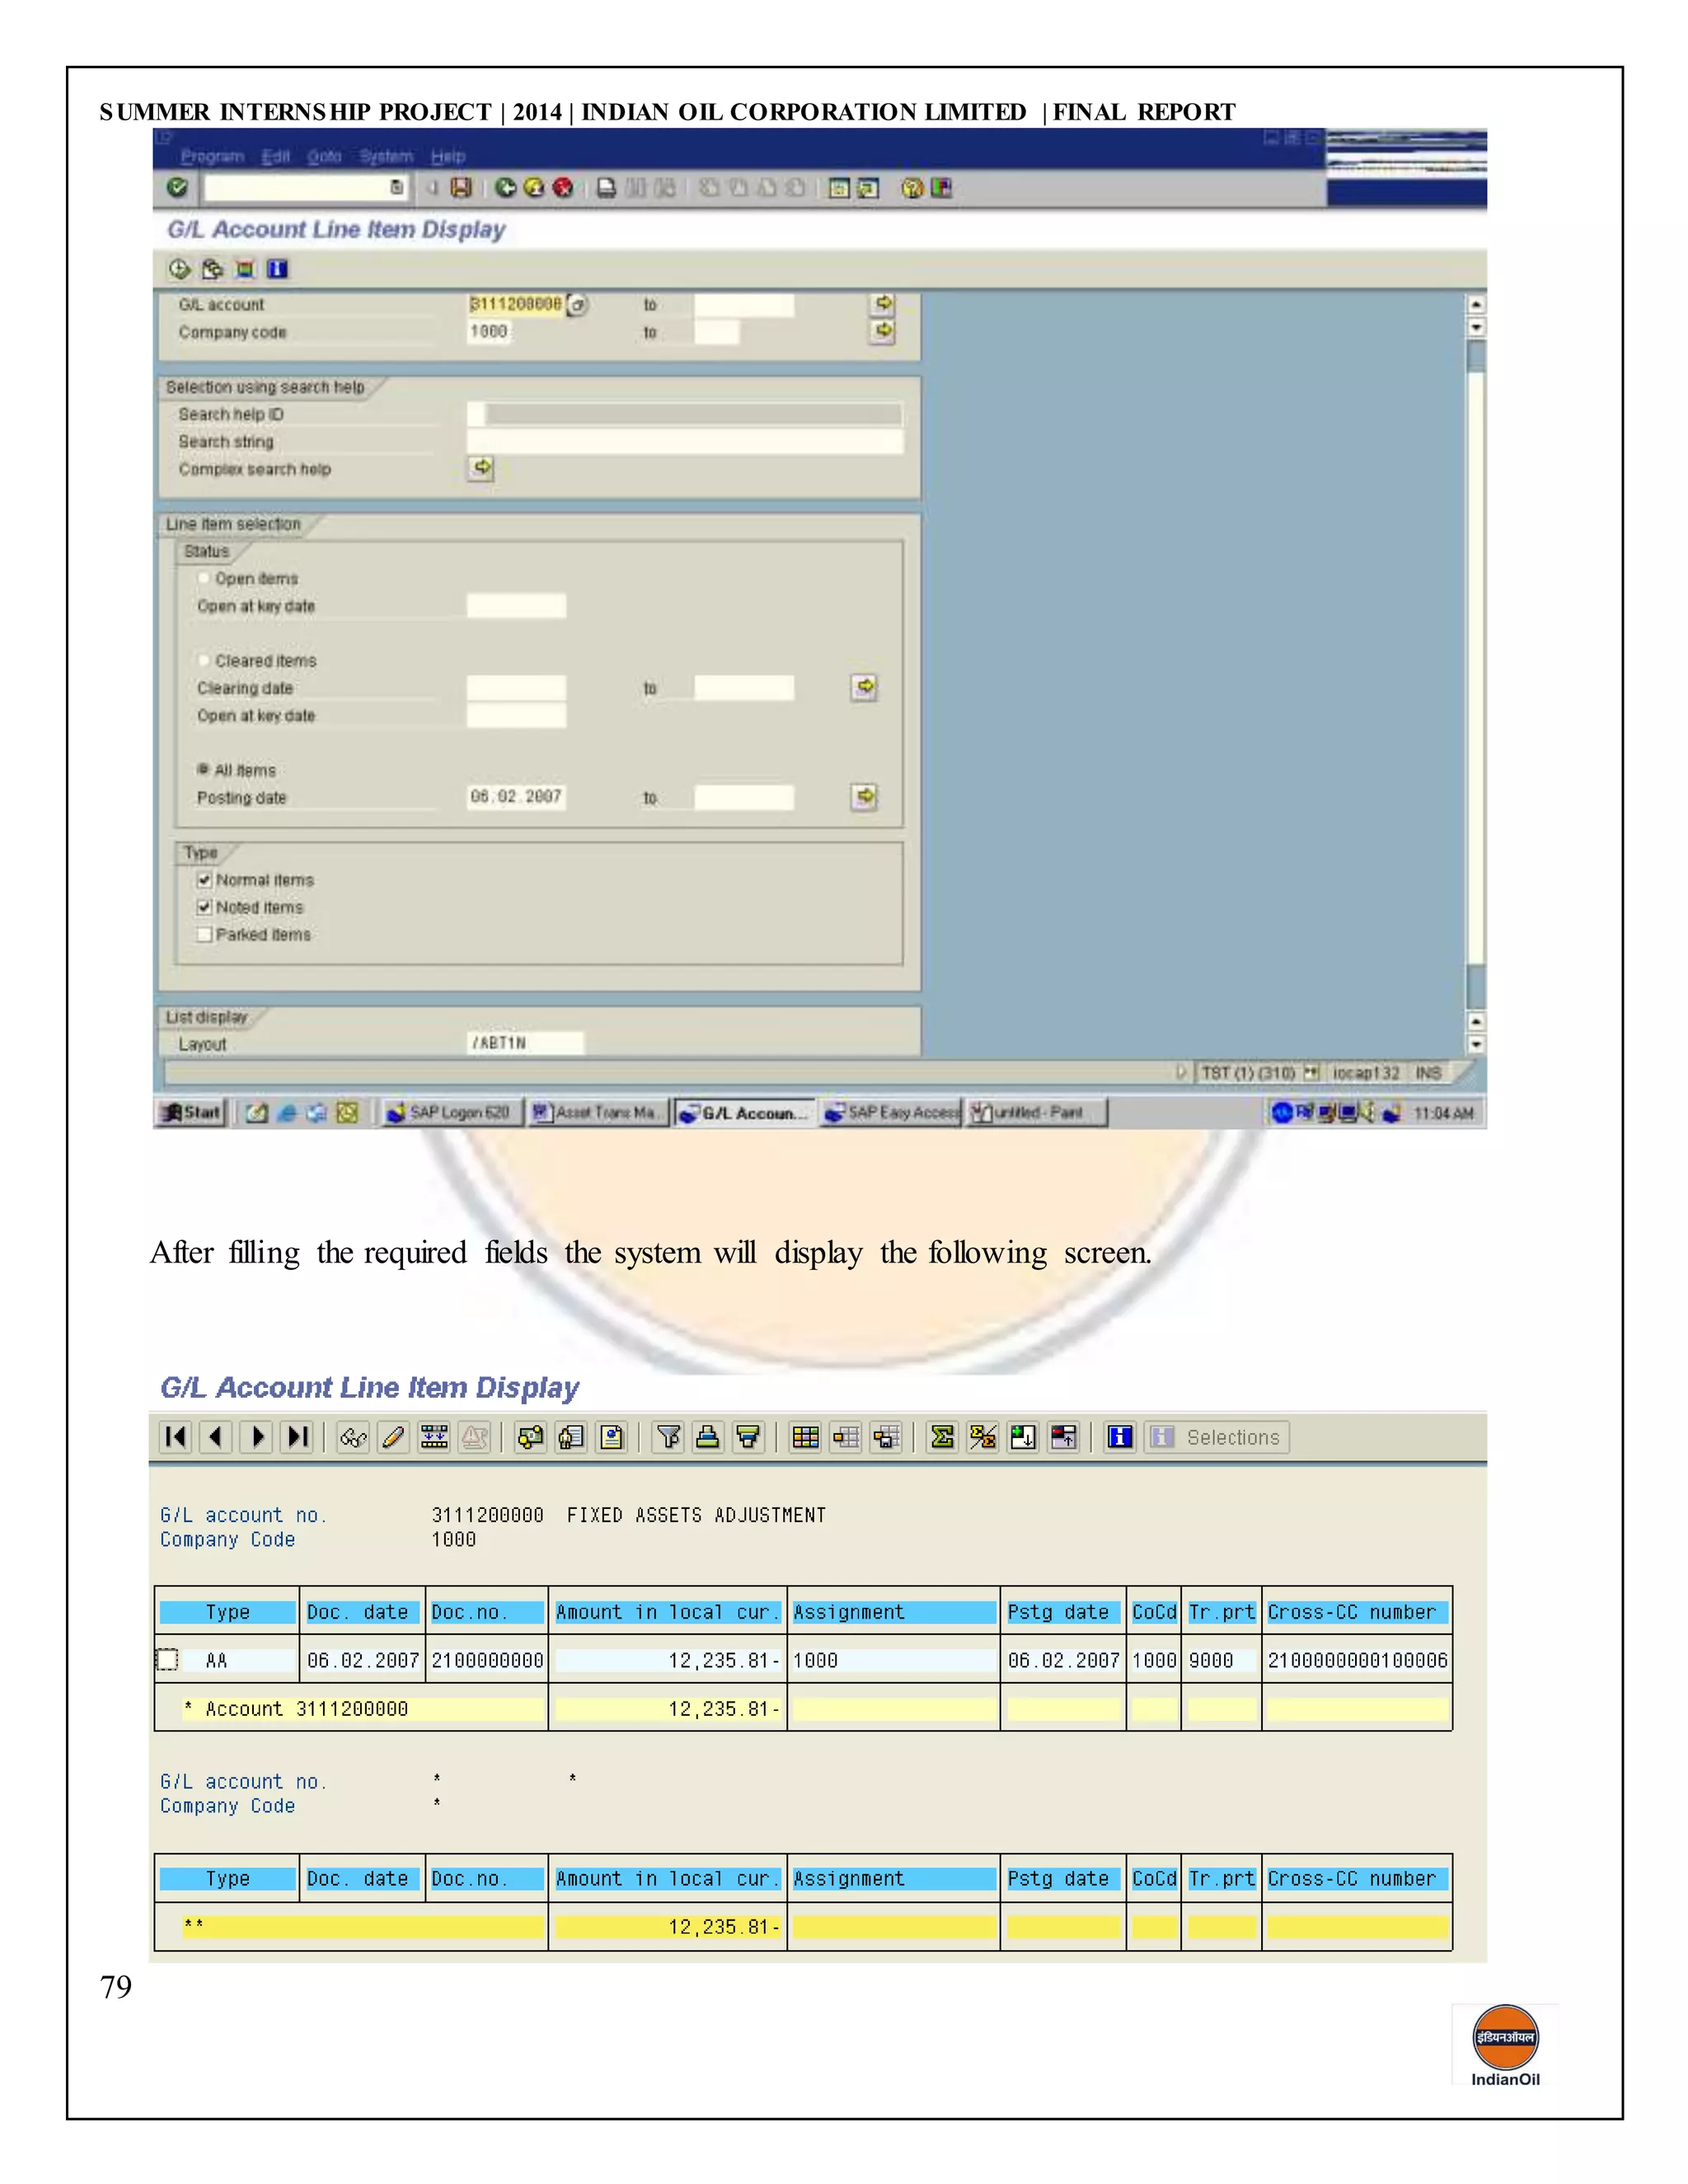Viewport: 1688px width, 2184px height.
Task: Click the Search string input field
Action: (x=685, y=441)
